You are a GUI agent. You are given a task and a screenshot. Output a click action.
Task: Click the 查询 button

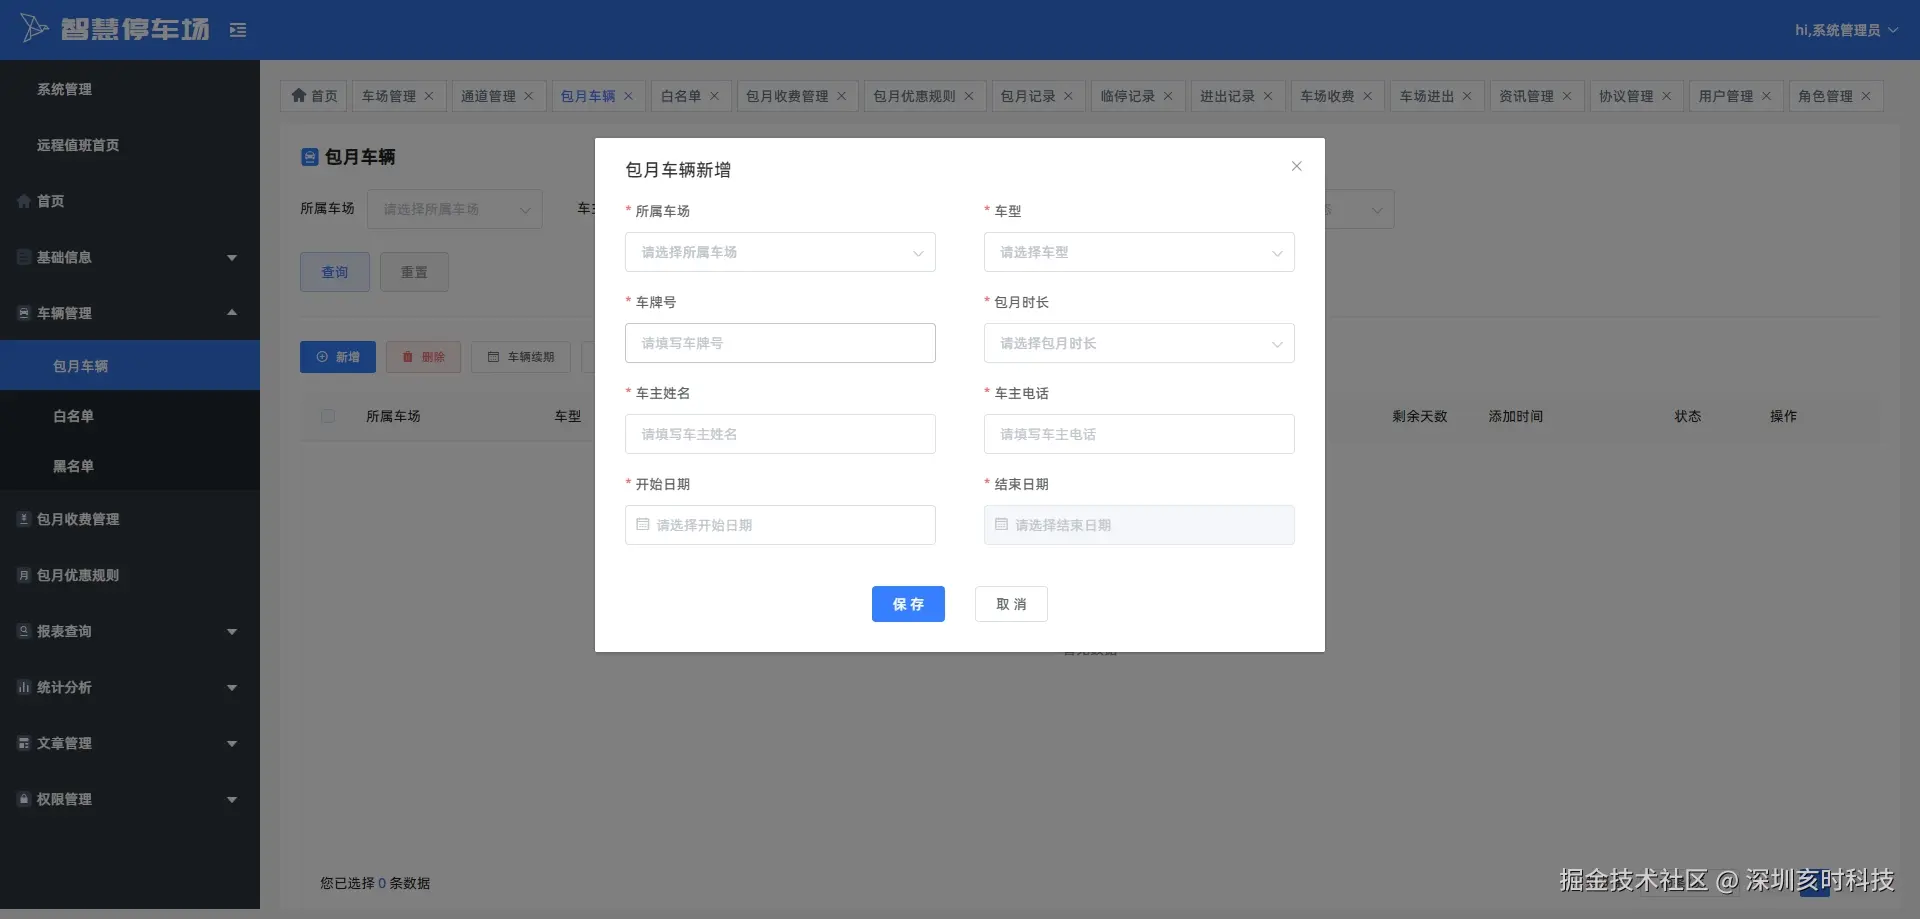coord(335,272)
